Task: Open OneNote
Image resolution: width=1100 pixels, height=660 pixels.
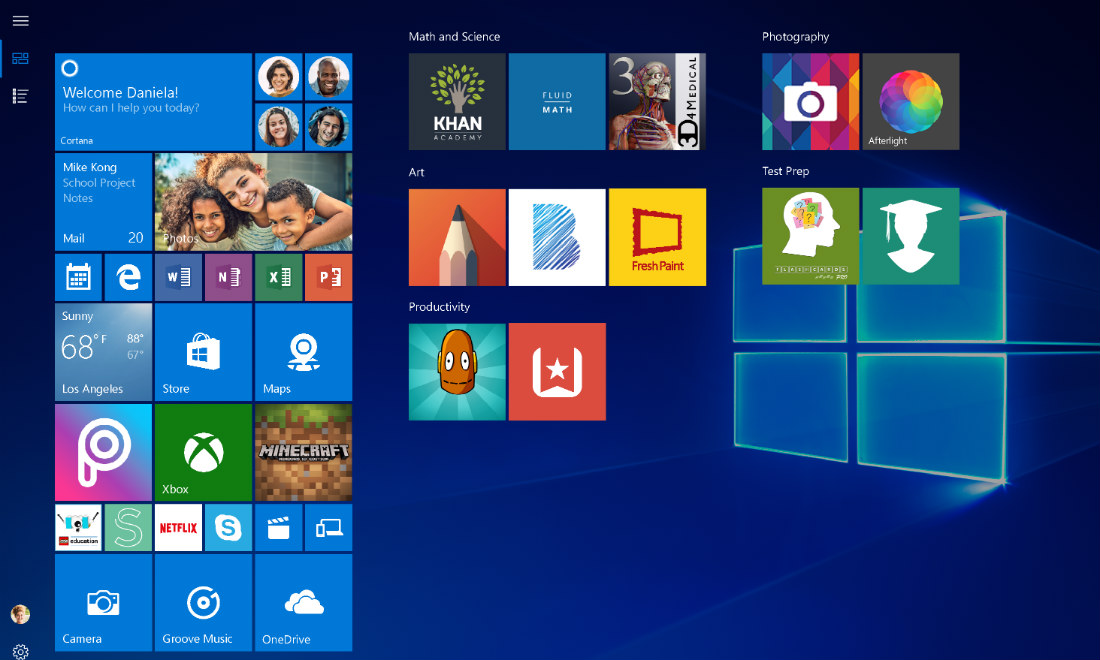Action: (x=228, y=277)
